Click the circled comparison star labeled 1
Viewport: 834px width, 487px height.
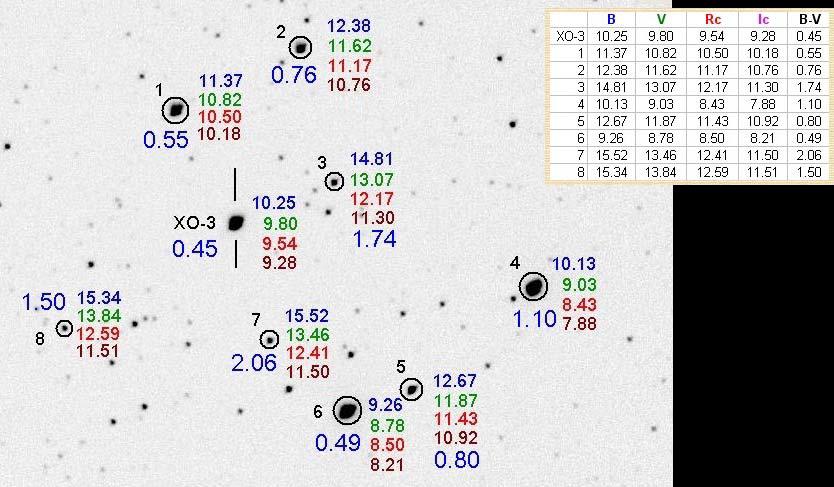click(176, 110)
